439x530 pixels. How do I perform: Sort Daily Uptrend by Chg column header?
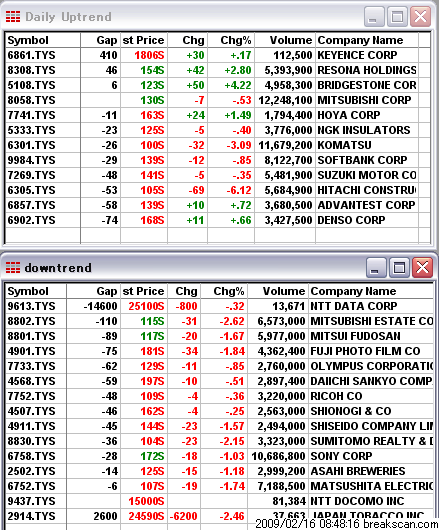pos(188,40)
